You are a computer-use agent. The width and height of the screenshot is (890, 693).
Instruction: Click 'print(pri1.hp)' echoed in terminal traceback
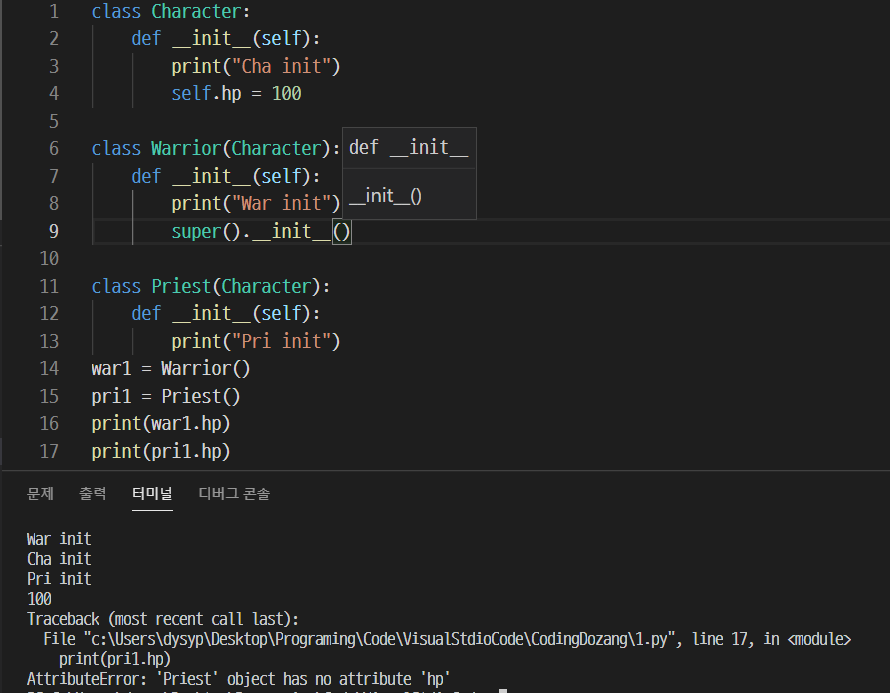[x=115, y=660]
